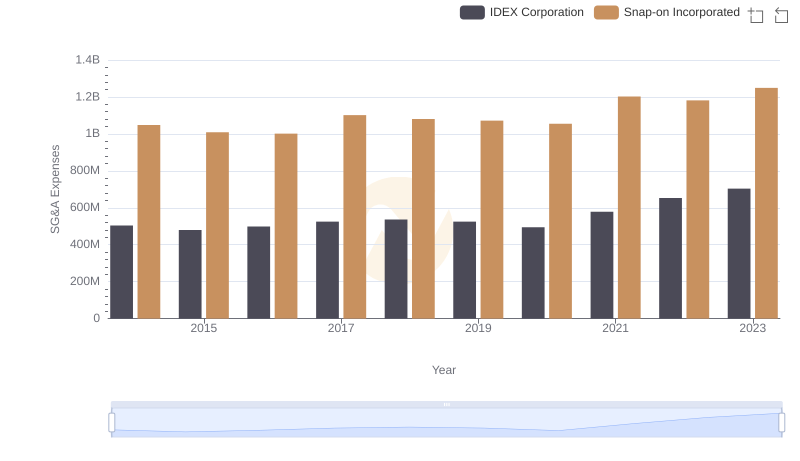This screenshot has width=800, height=461.
Task: Click the IDEX bar for 2021
Action: point(602,265)
